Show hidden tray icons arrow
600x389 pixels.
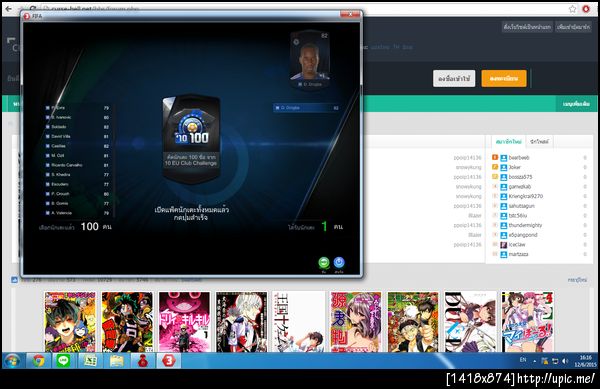tap(535, 361)
